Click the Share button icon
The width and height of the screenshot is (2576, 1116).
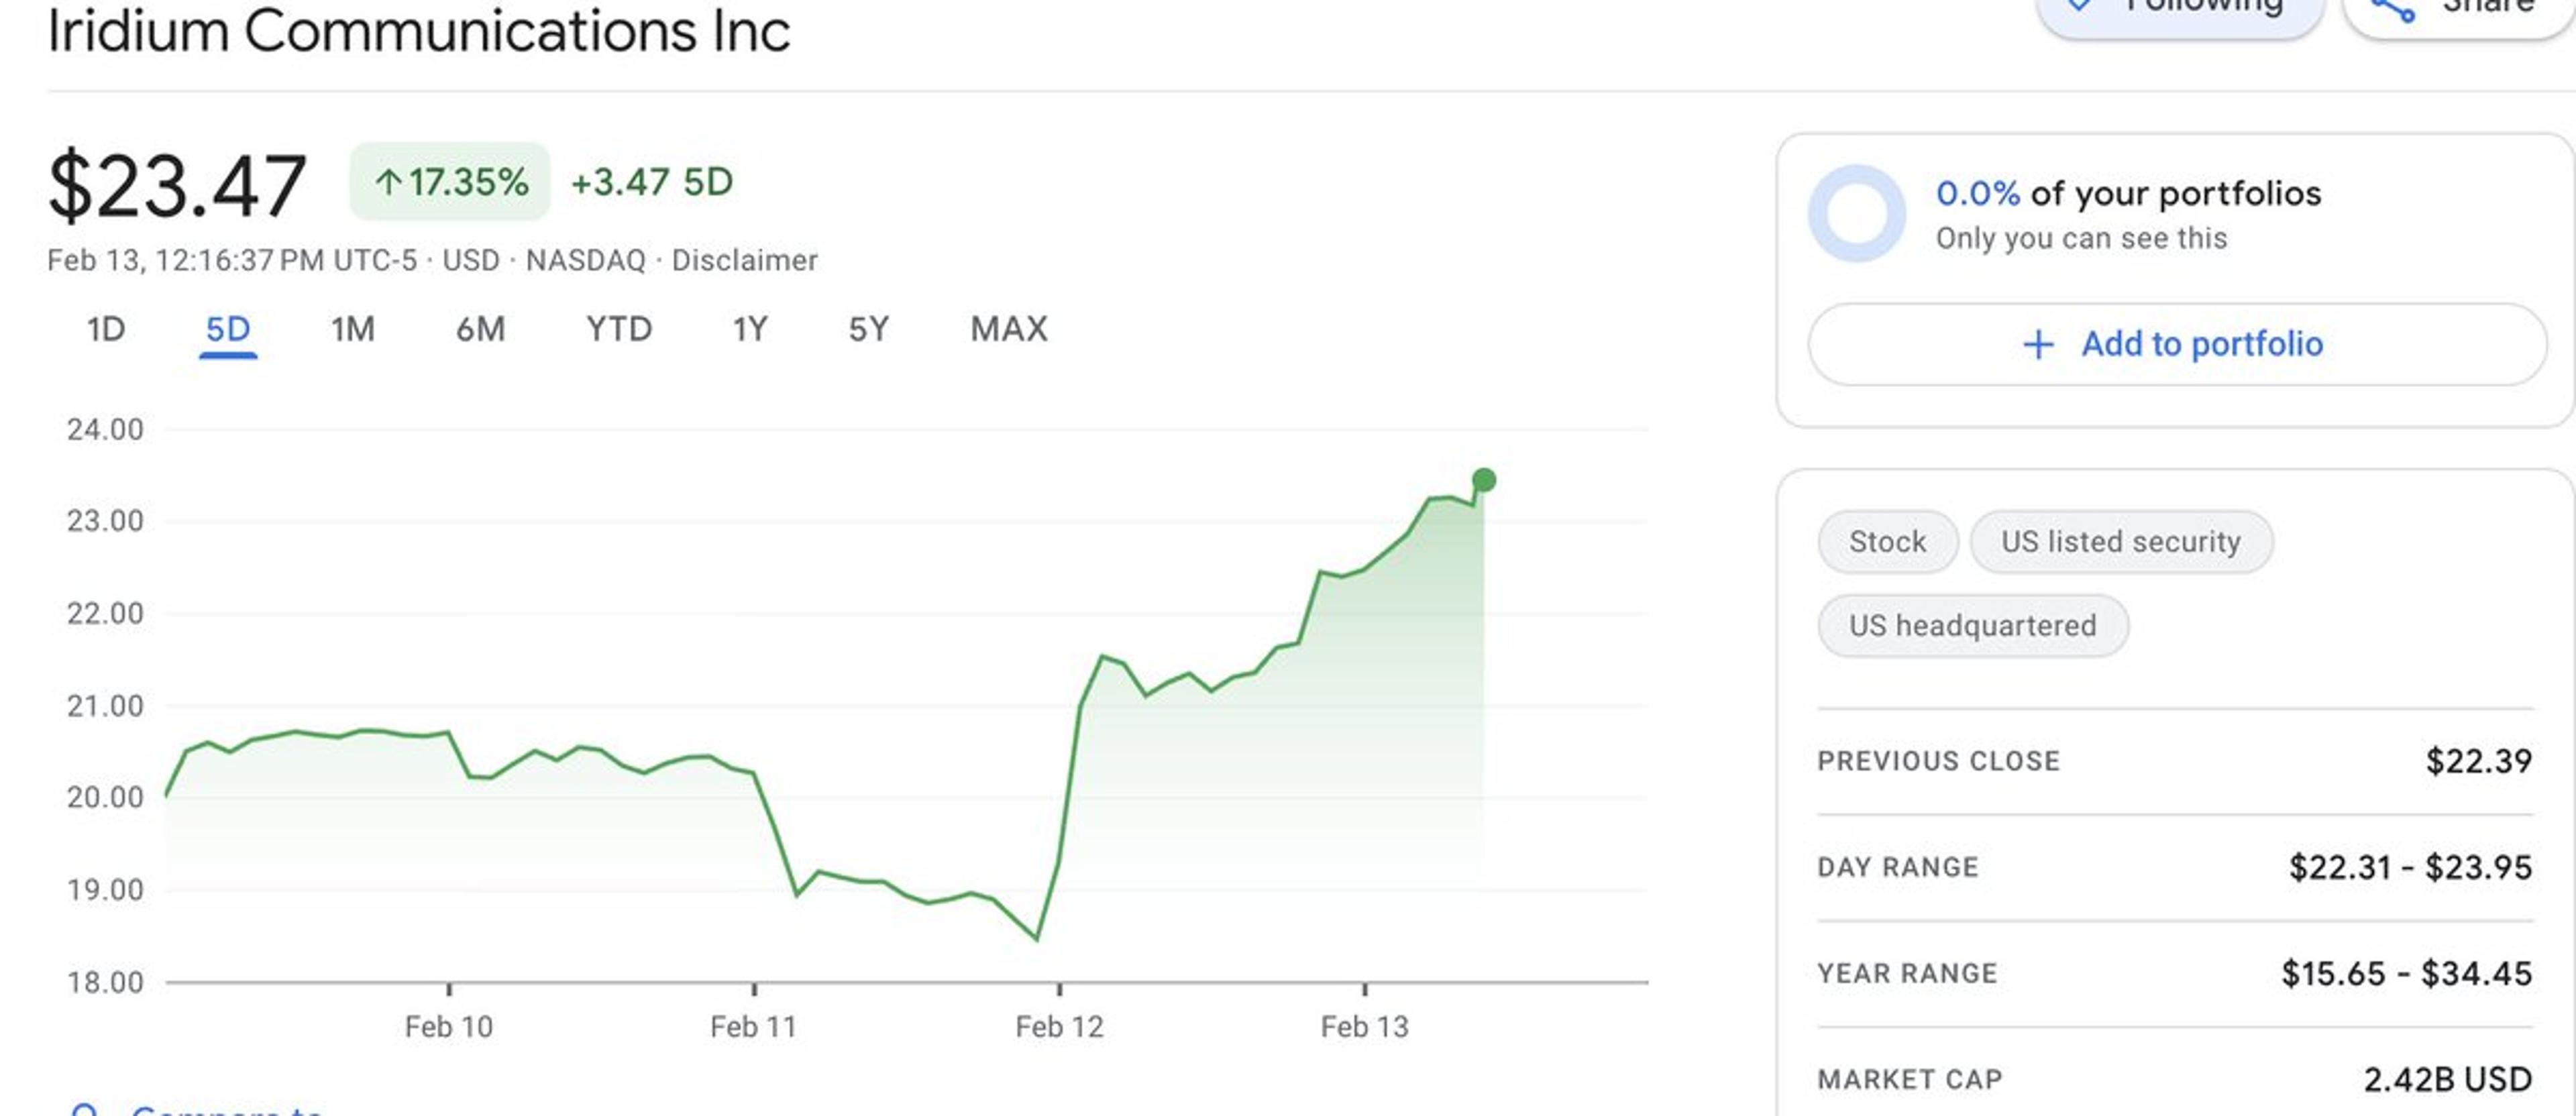click(2394, 10)
